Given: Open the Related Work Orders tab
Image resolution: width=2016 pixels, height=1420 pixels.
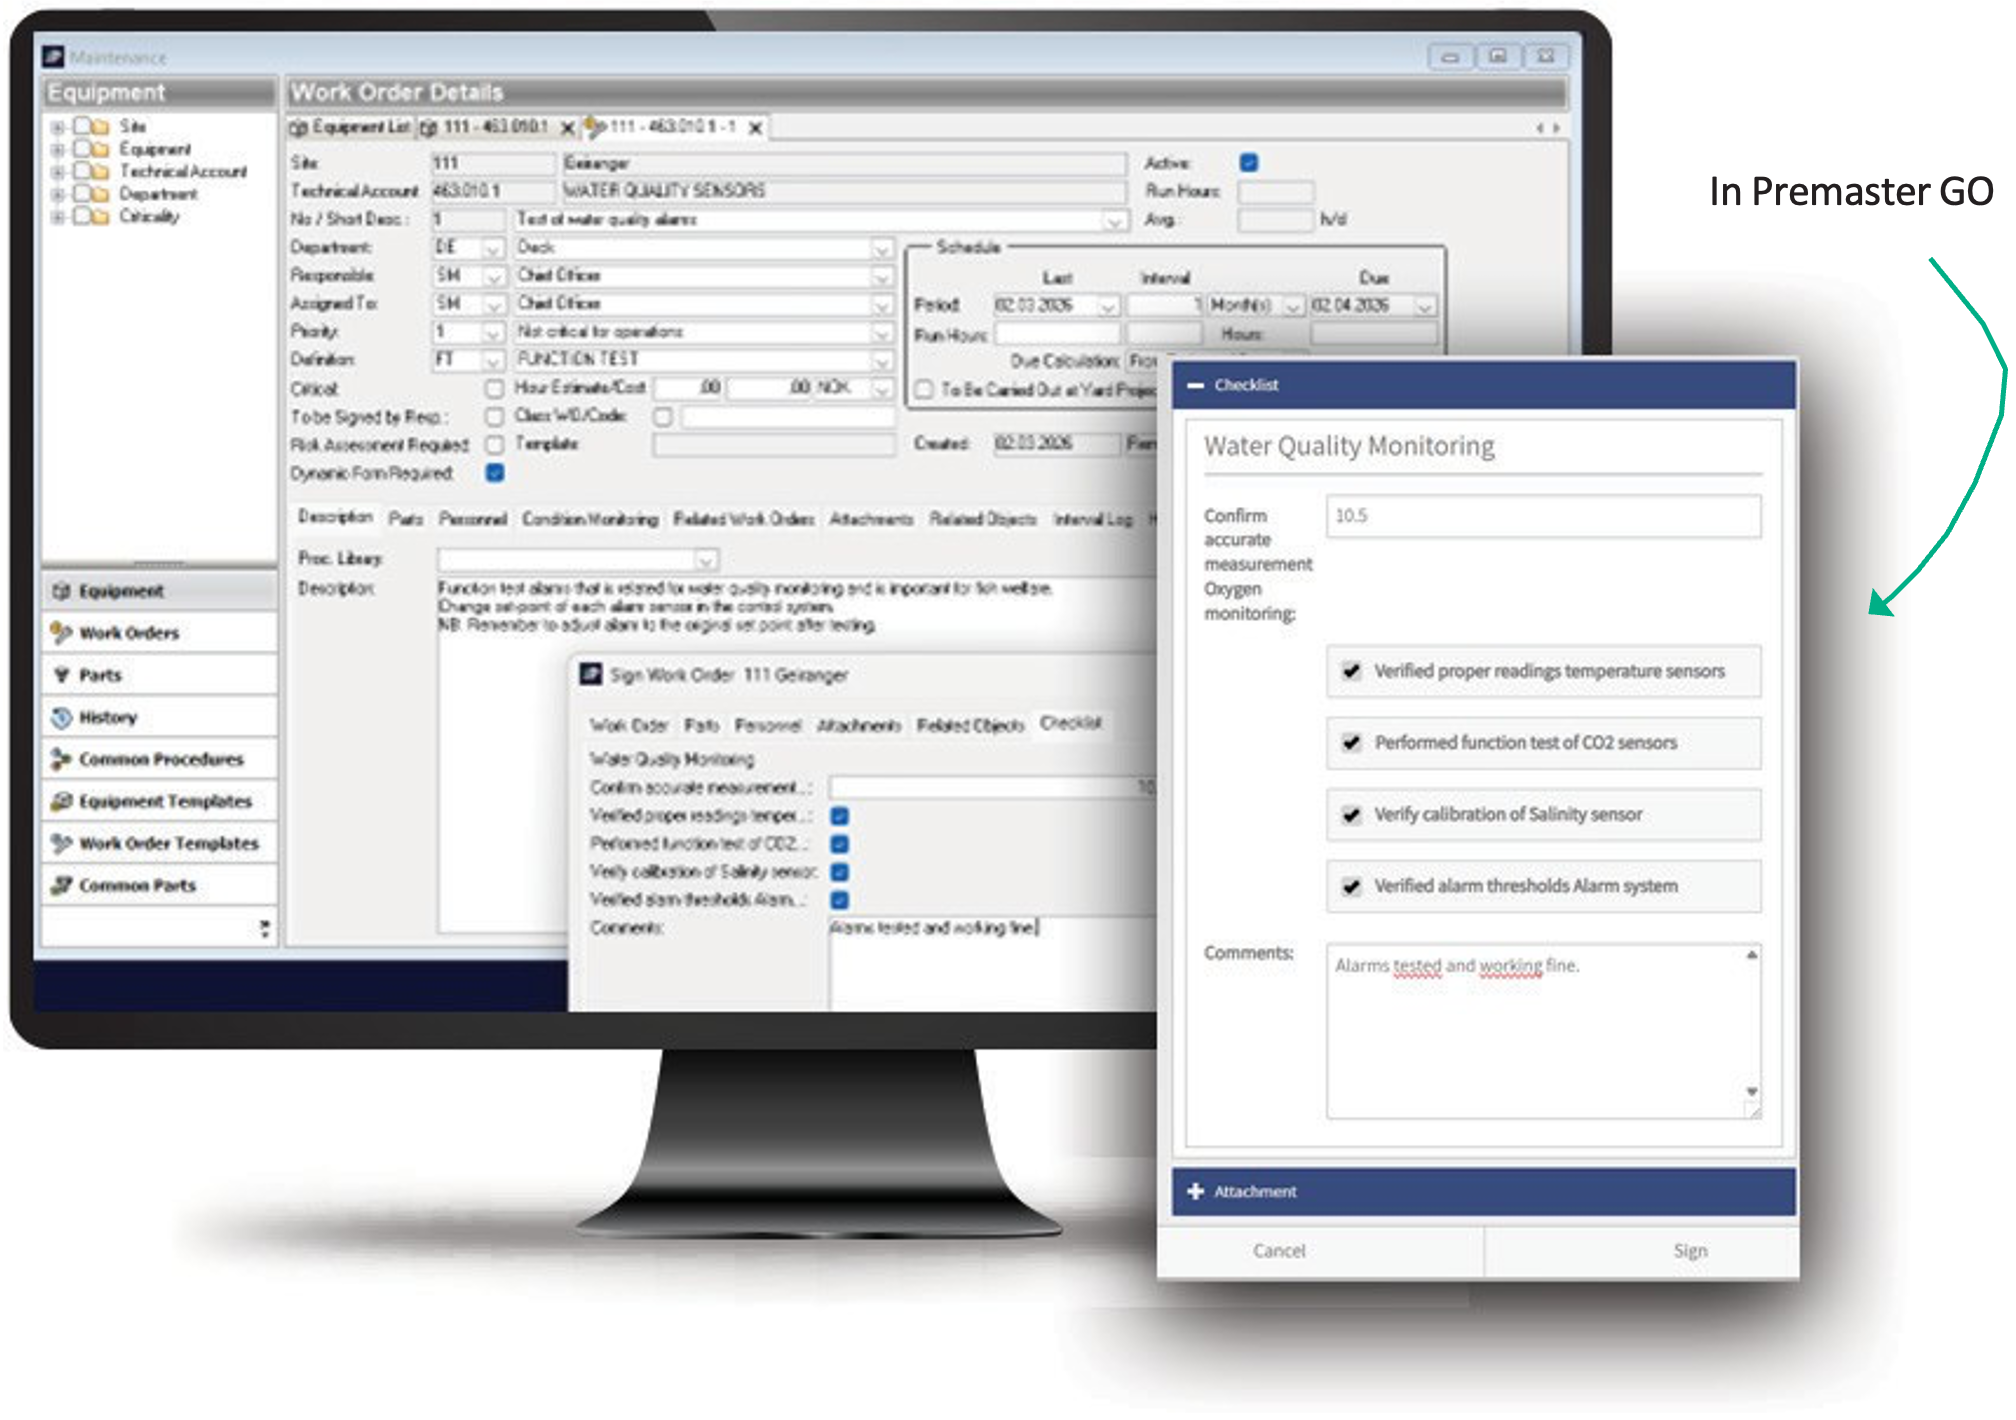Looking at the screenshot, I should tap(743, 519).
